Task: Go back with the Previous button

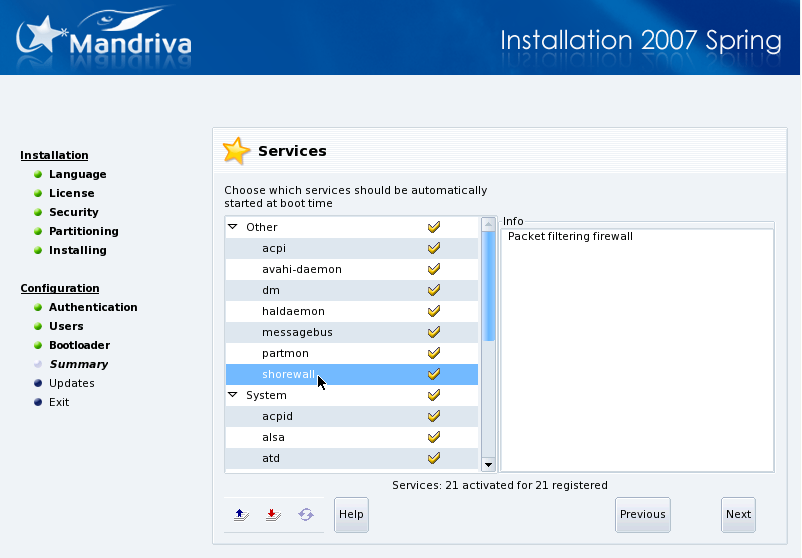Action: (642, 515)
